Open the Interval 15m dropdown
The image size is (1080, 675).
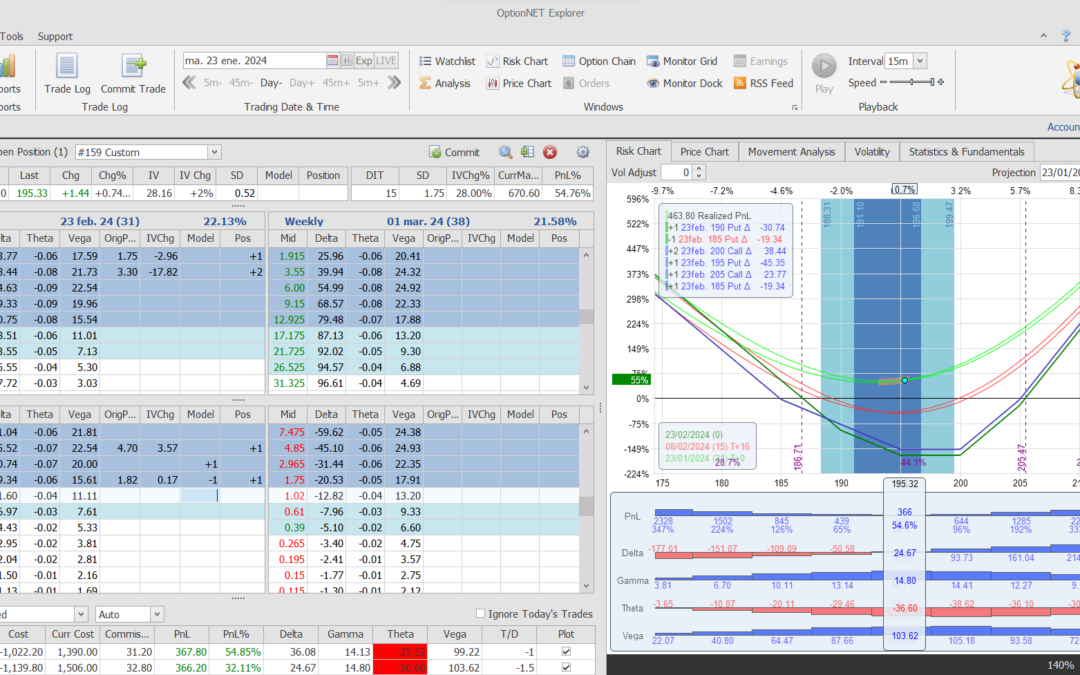point(919,61)
